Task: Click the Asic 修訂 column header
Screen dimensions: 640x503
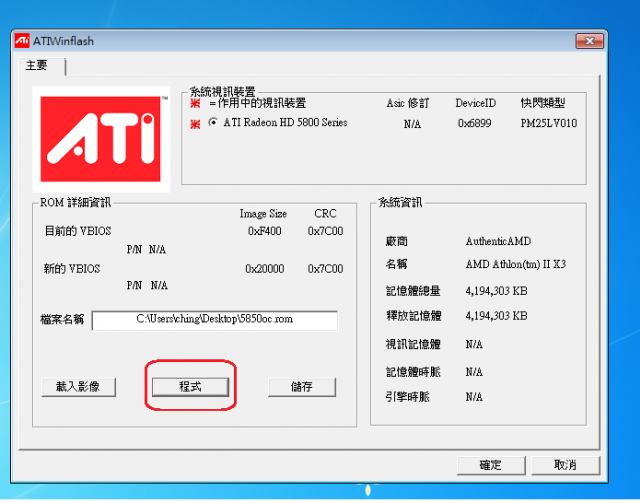Action: [408, 103]
